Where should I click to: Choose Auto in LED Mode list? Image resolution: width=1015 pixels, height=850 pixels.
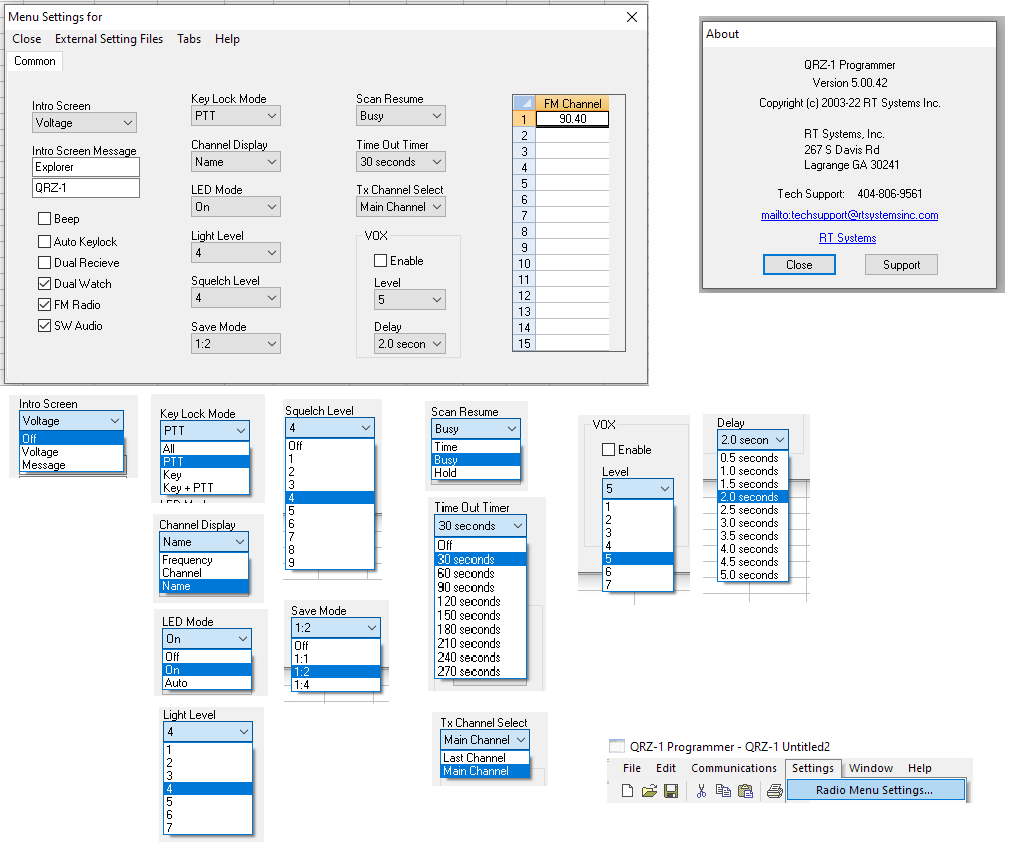(206, 683)
